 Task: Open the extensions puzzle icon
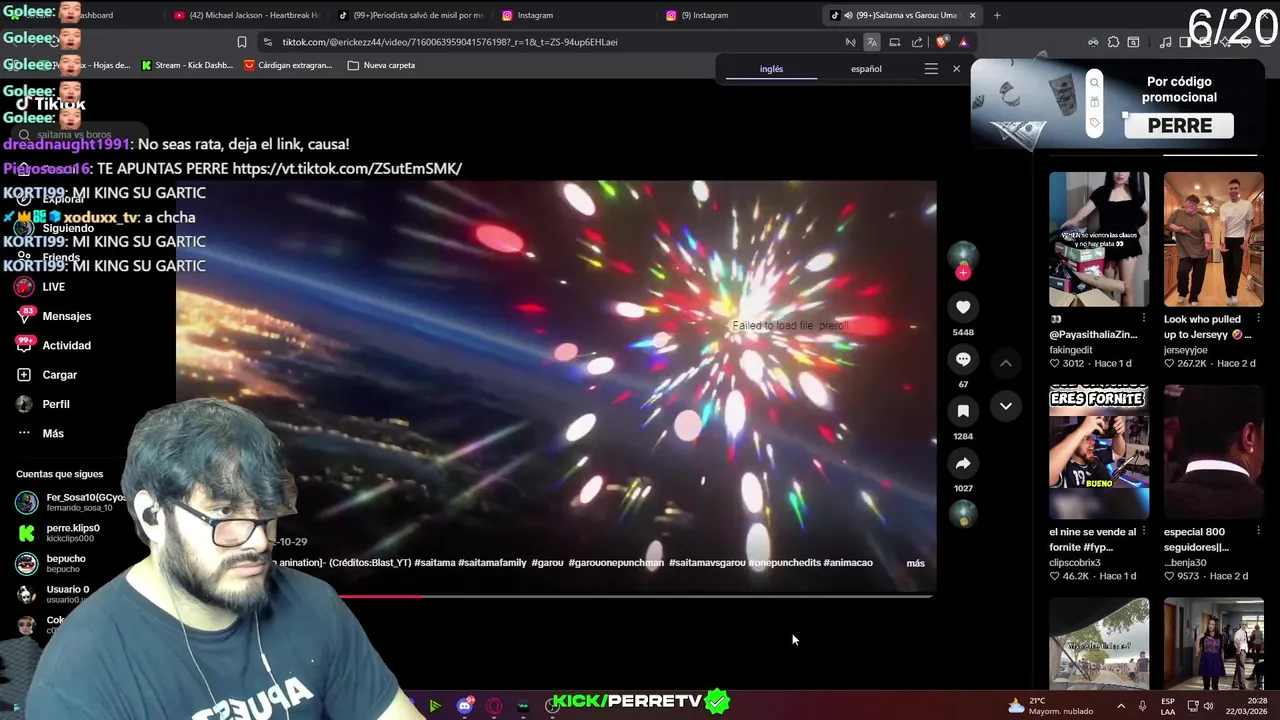pos(1113,42)
